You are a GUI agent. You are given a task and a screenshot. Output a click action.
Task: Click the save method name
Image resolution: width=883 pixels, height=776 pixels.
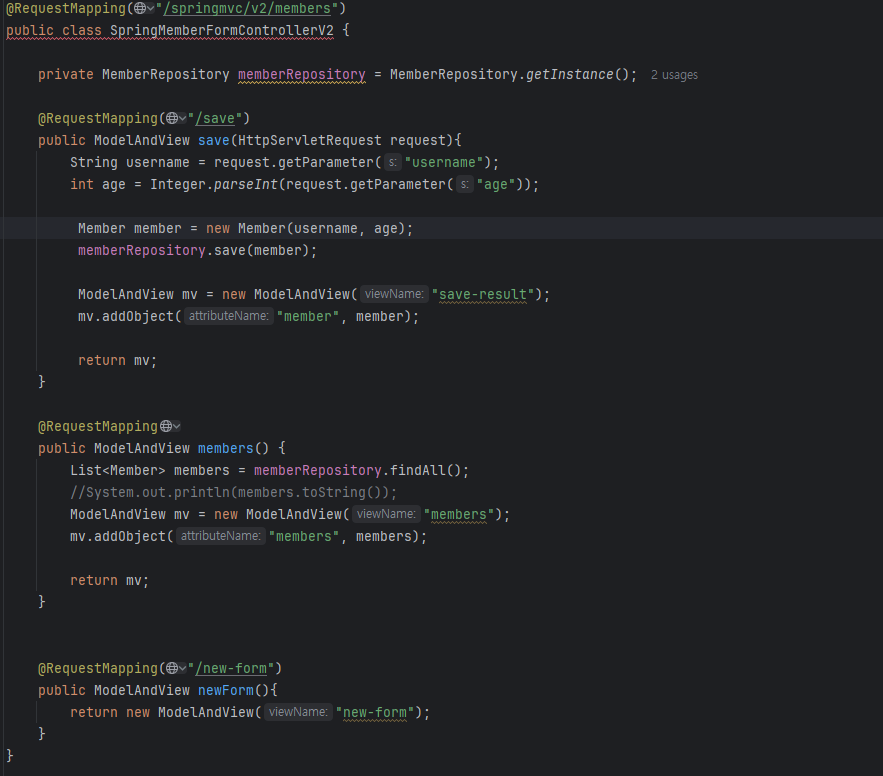[213, 140]
